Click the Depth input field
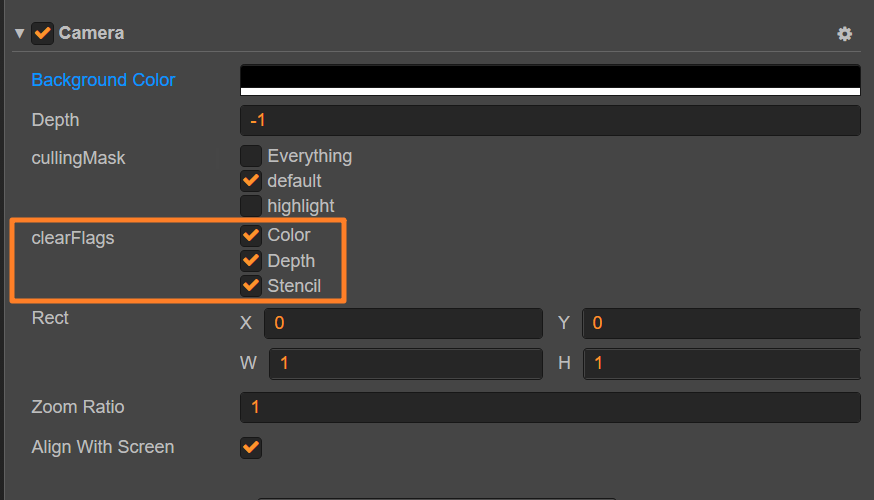 (550, 120)
